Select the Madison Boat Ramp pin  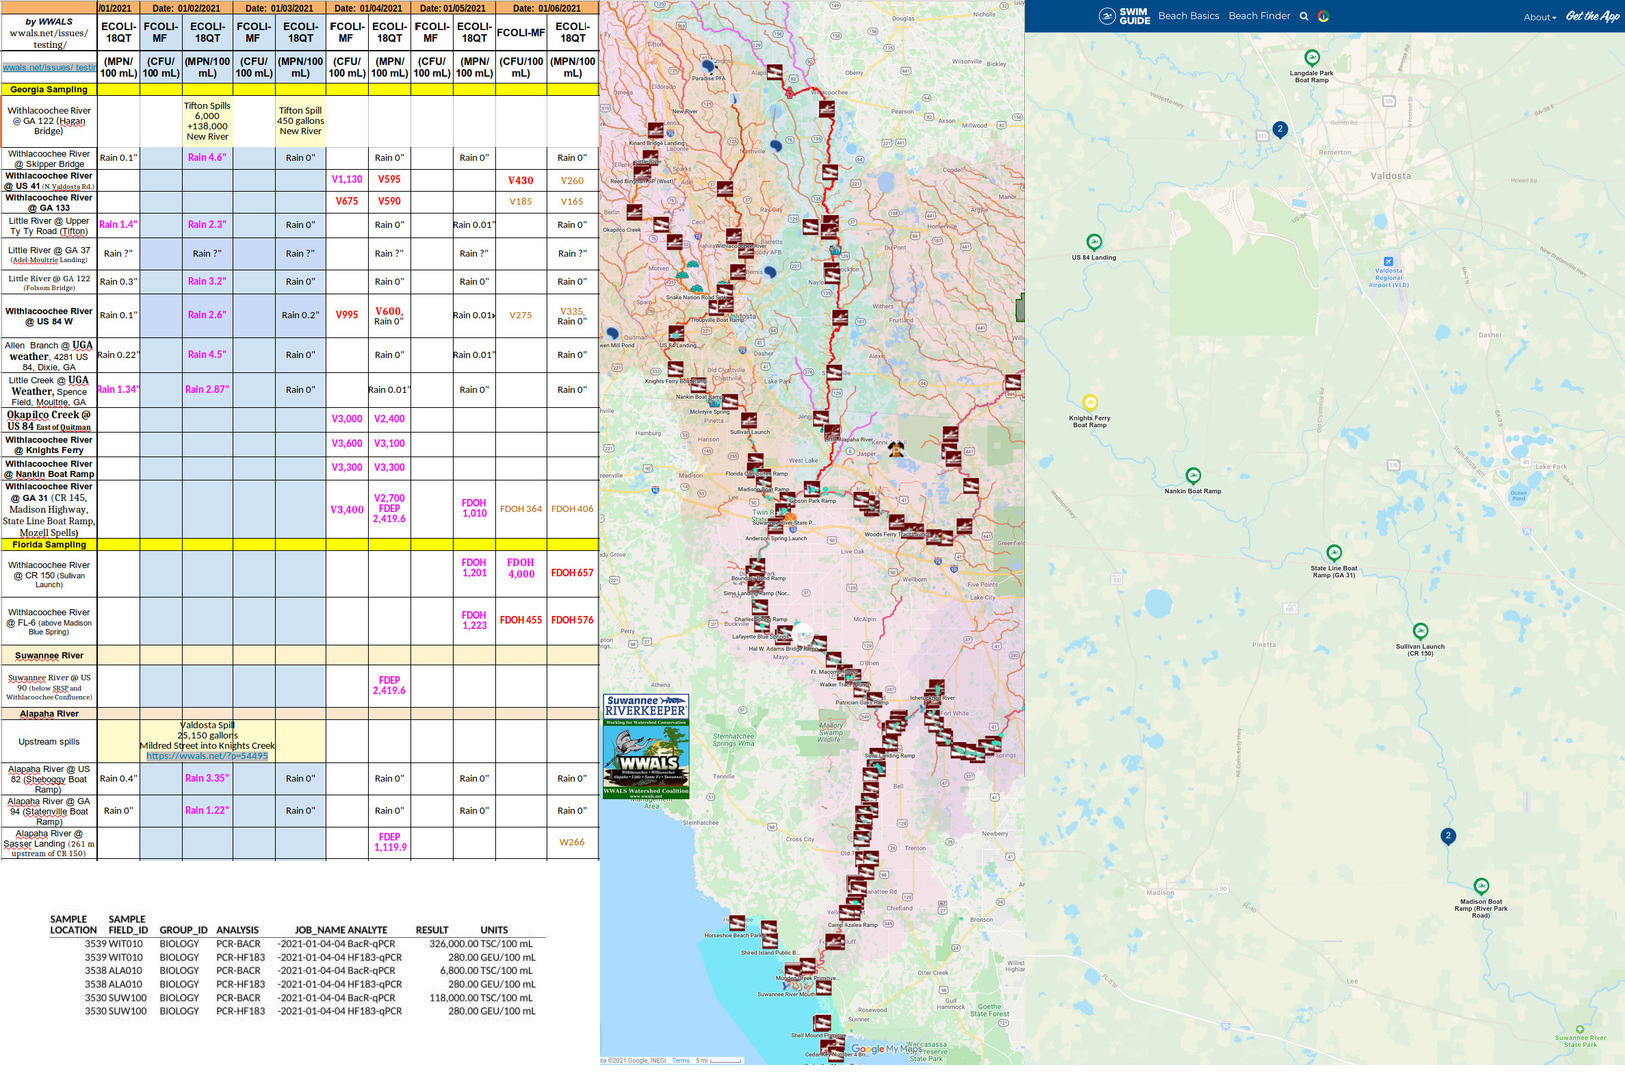[x=1481, y=887]
